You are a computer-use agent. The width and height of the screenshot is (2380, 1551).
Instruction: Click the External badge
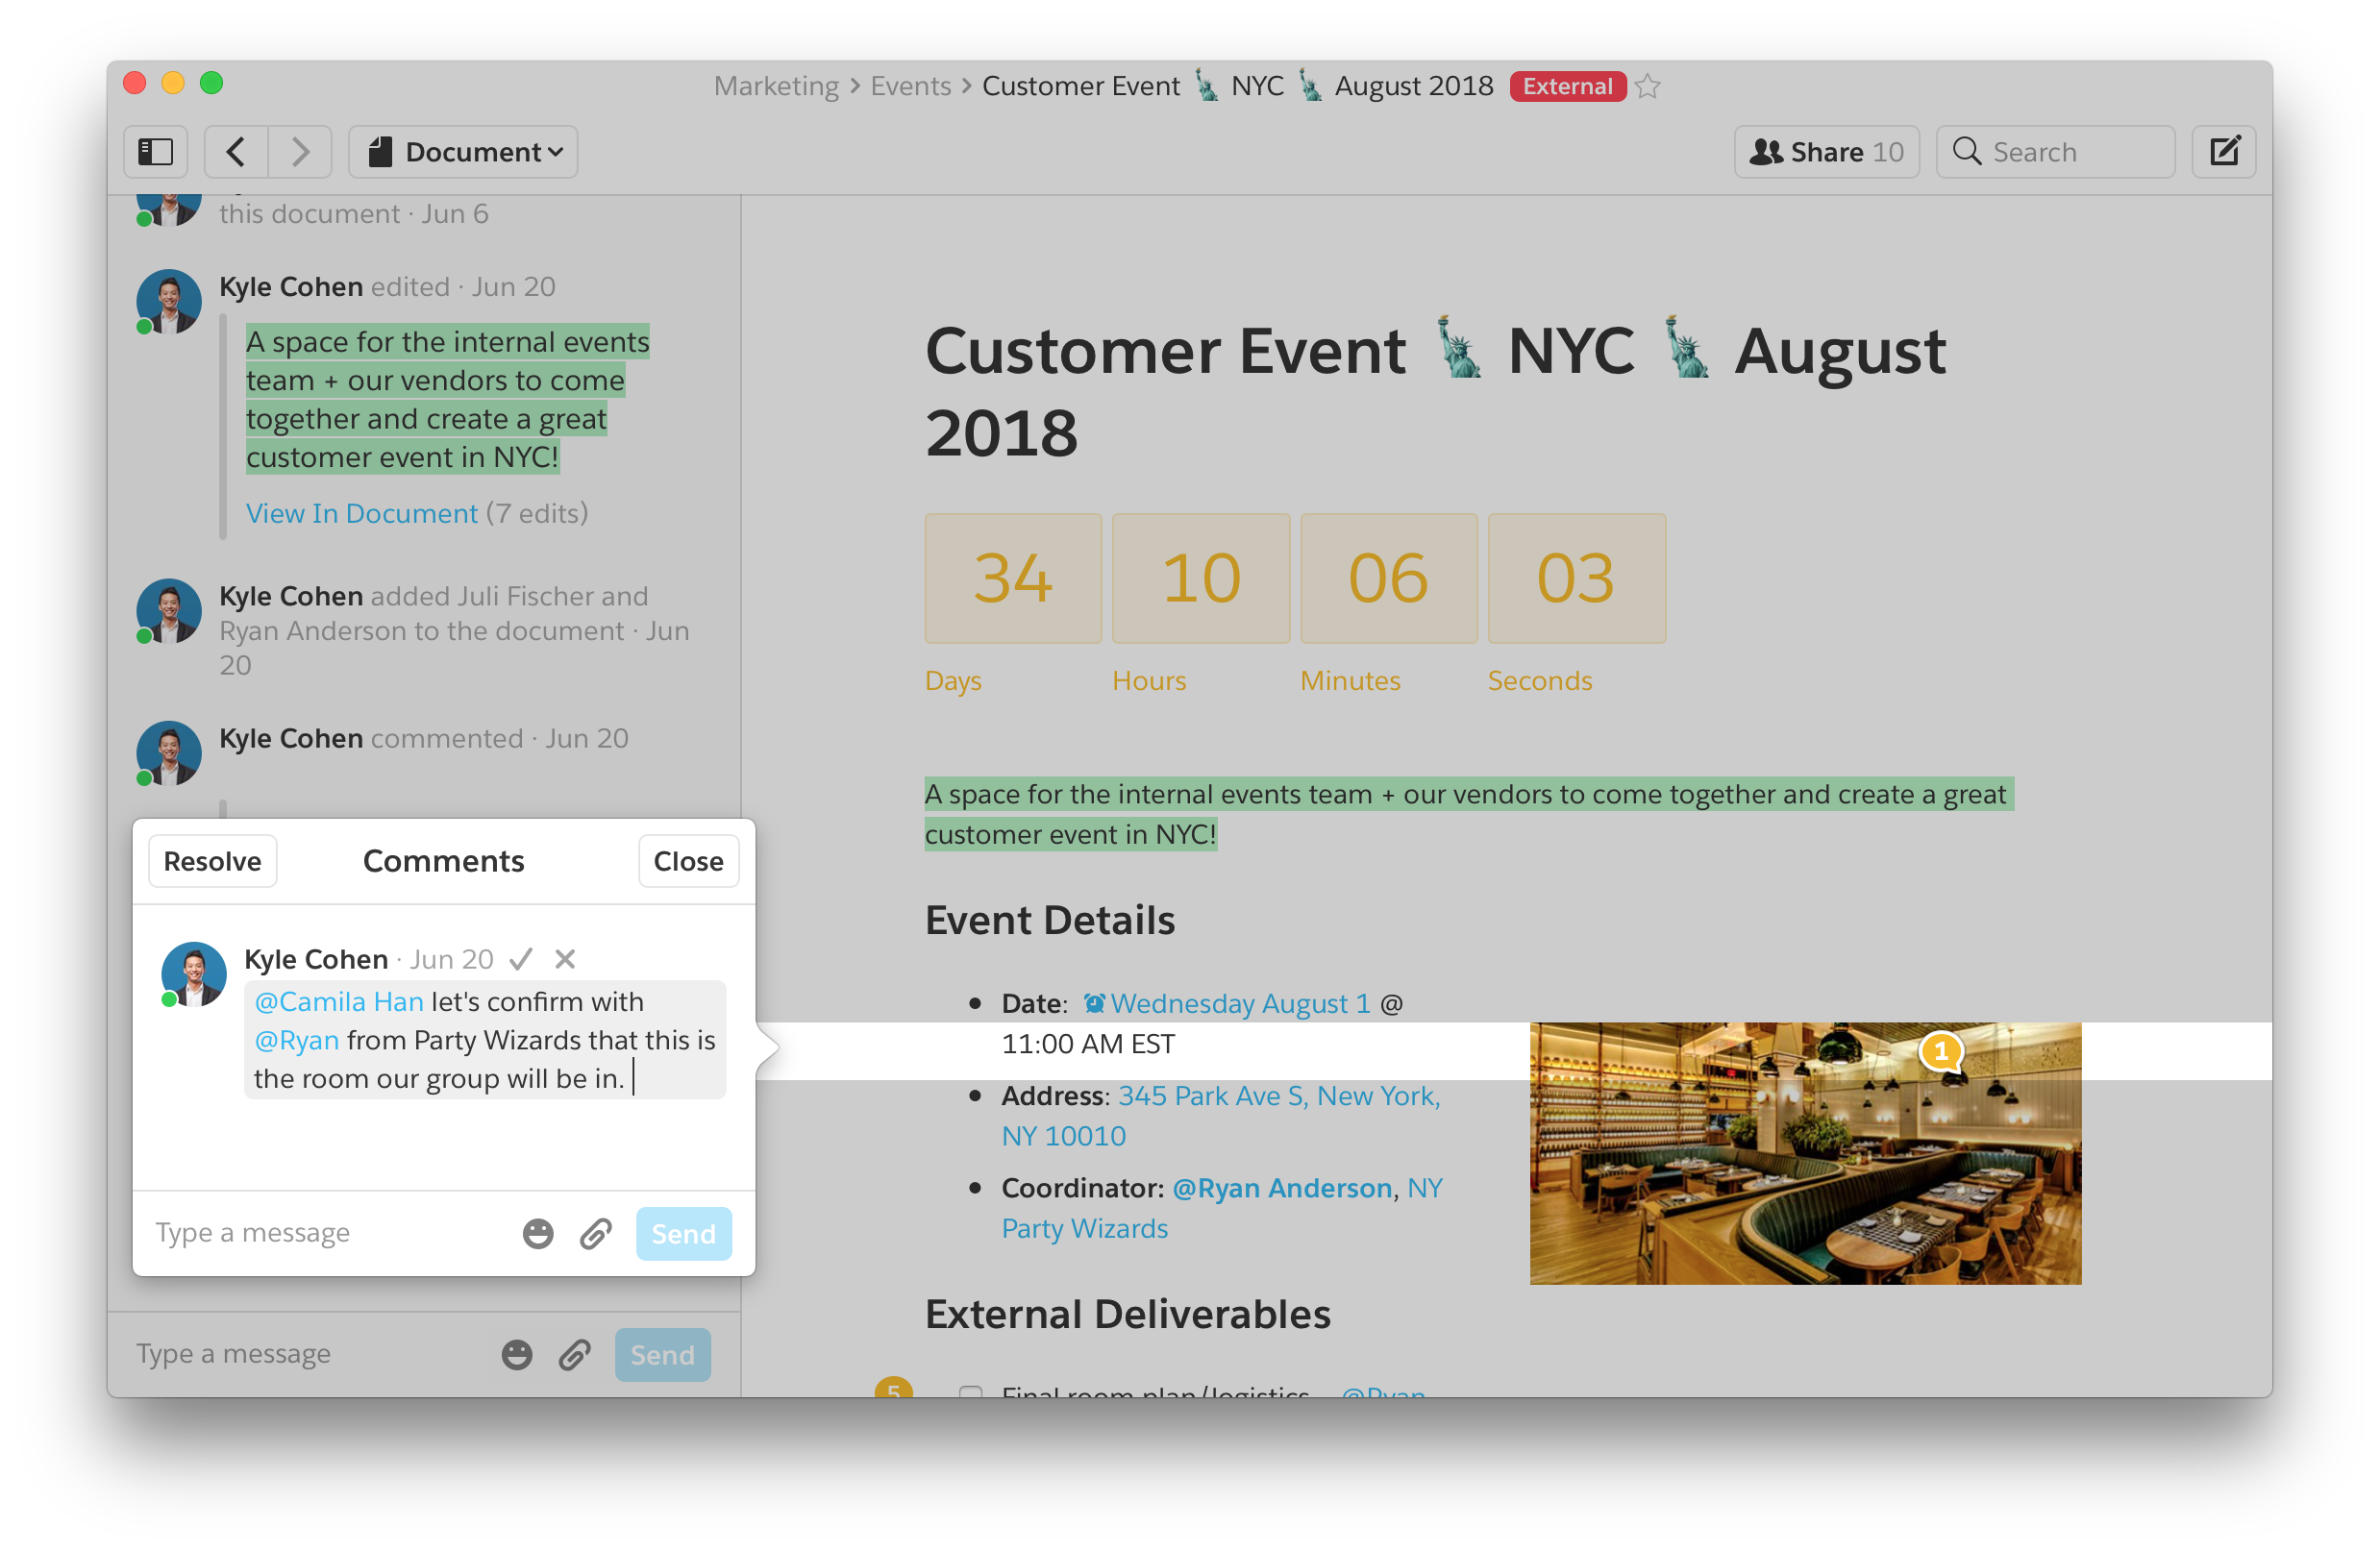coord(1567,87)
